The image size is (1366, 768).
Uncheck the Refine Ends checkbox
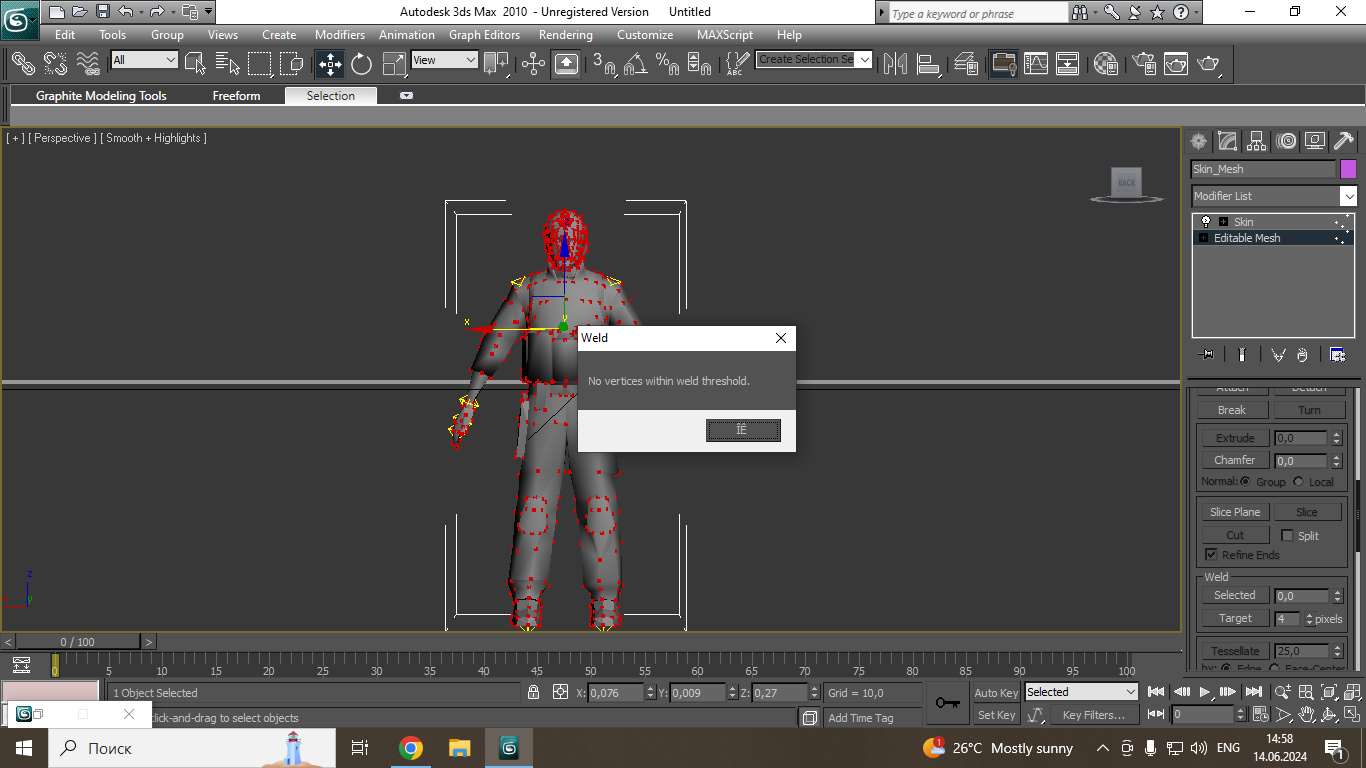click(x=1211, y=554)
